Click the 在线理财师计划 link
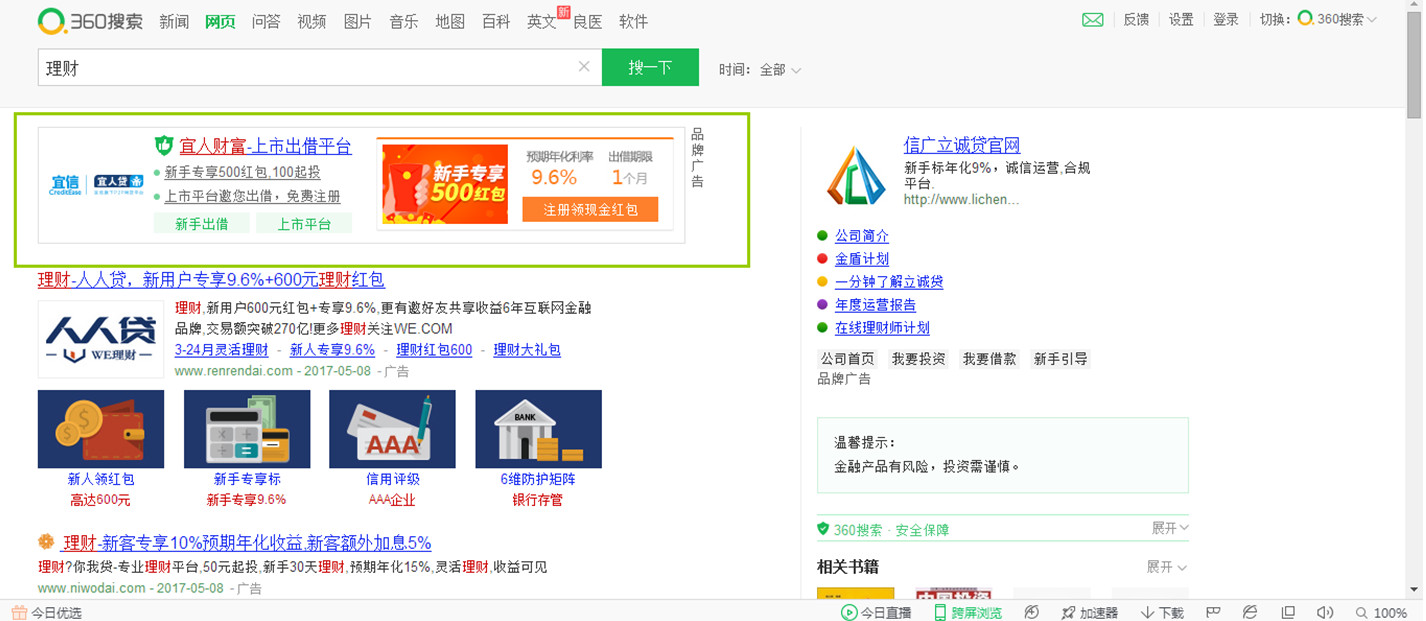The height and width of the screenshot is (621, 1426). pos(882,328)
